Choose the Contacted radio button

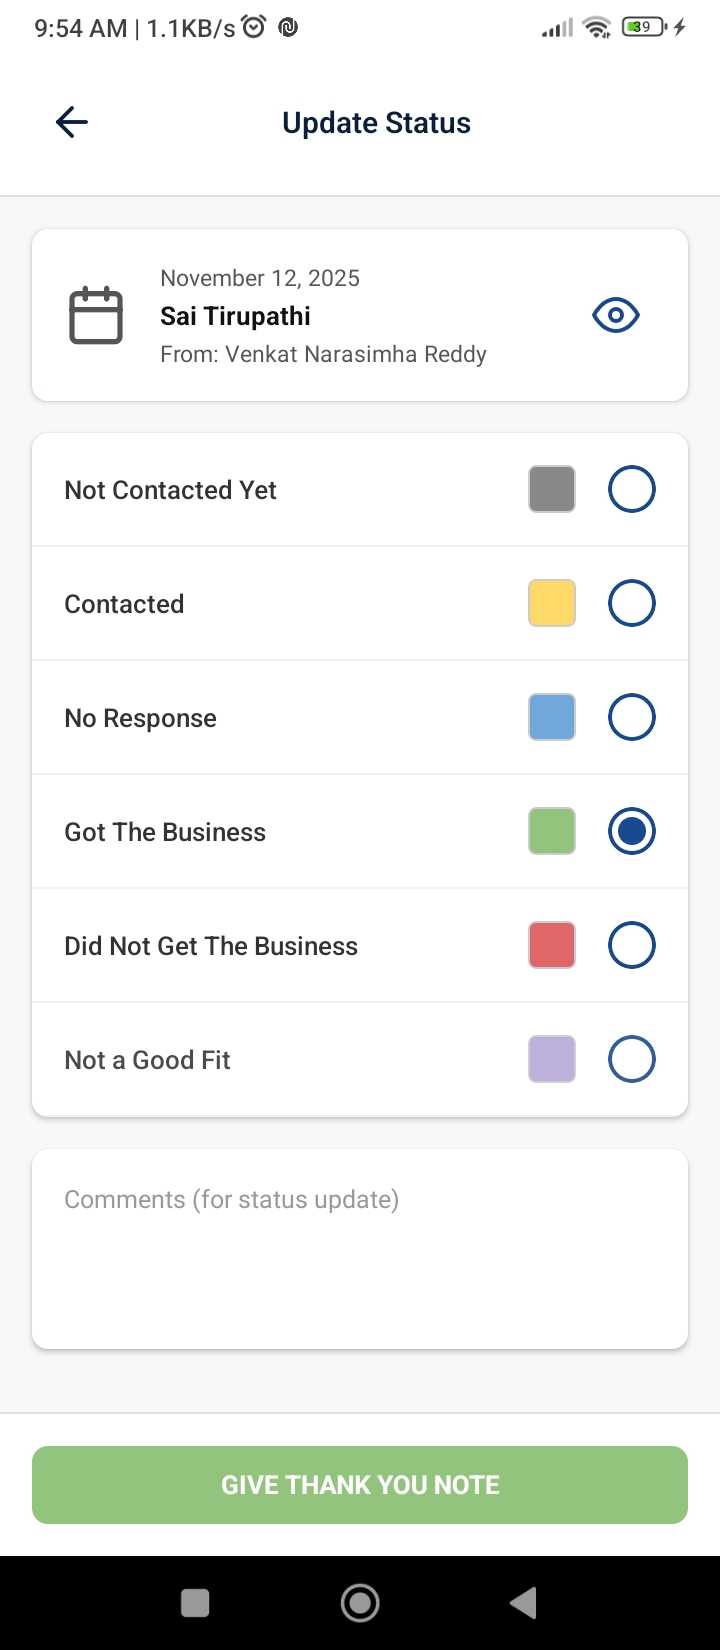pos(631,604)
